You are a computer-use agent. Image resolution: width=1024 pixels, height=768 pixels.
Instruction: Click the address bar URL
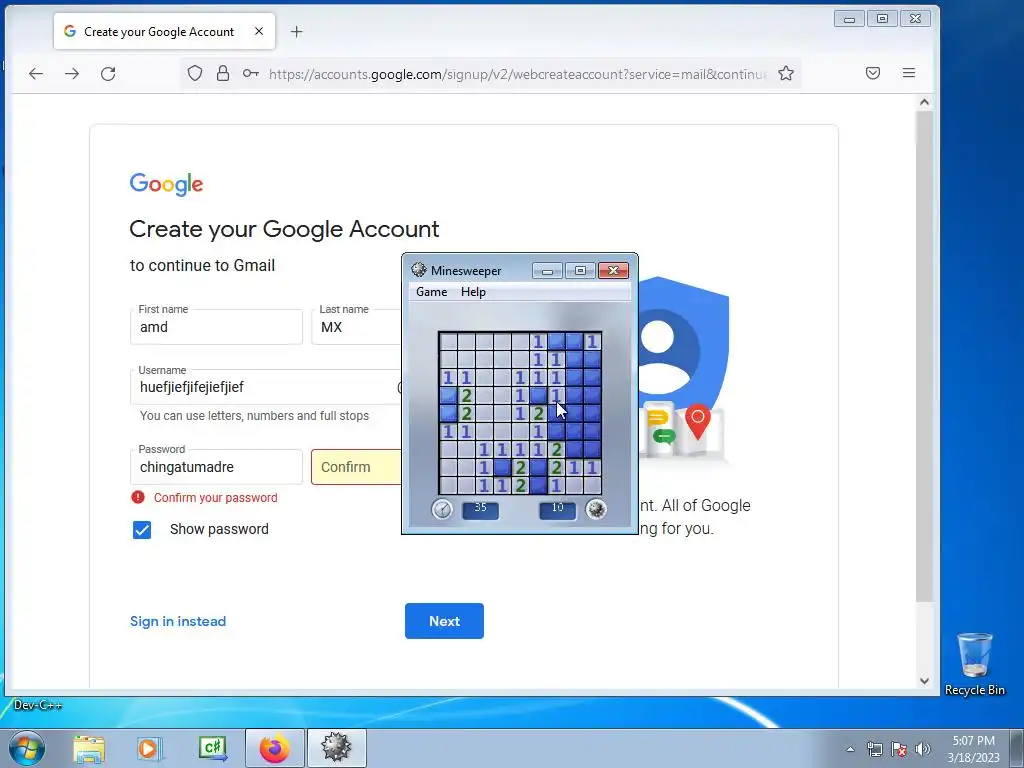pyautogui.click(x=517, y=74)
